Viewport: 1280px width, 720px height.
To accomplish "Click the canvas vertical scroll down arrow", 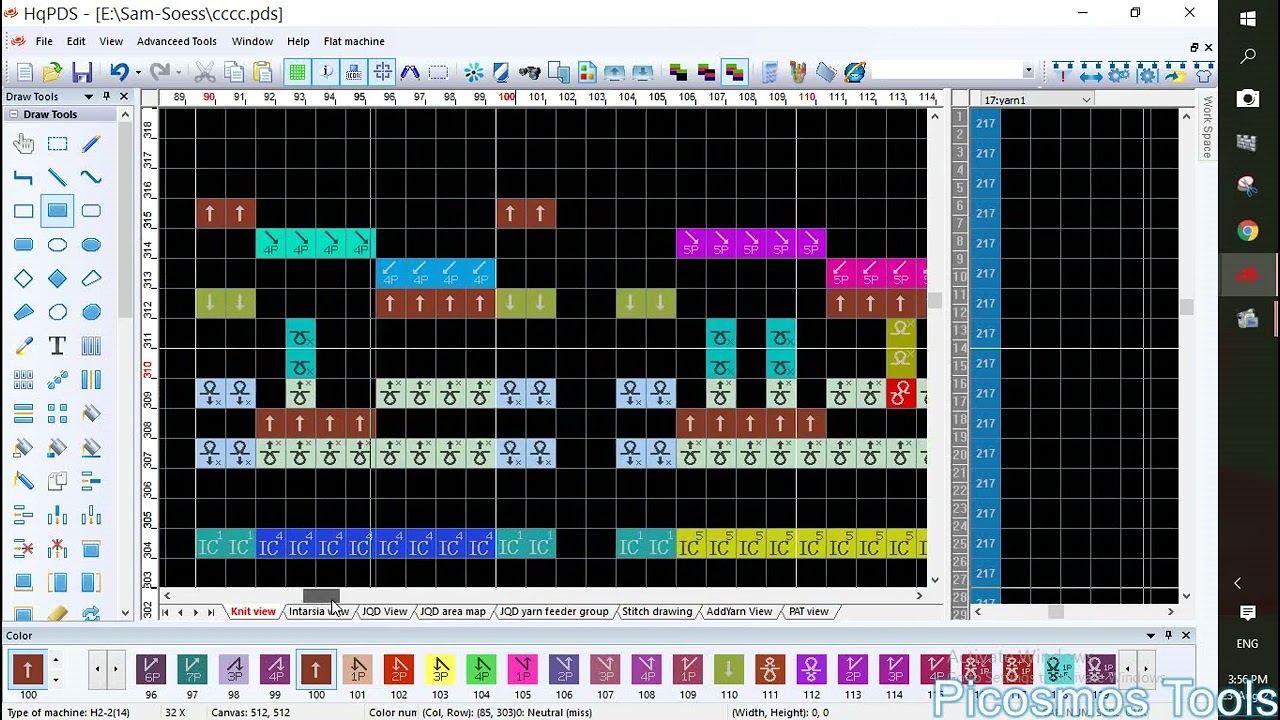I will [935, 580].
